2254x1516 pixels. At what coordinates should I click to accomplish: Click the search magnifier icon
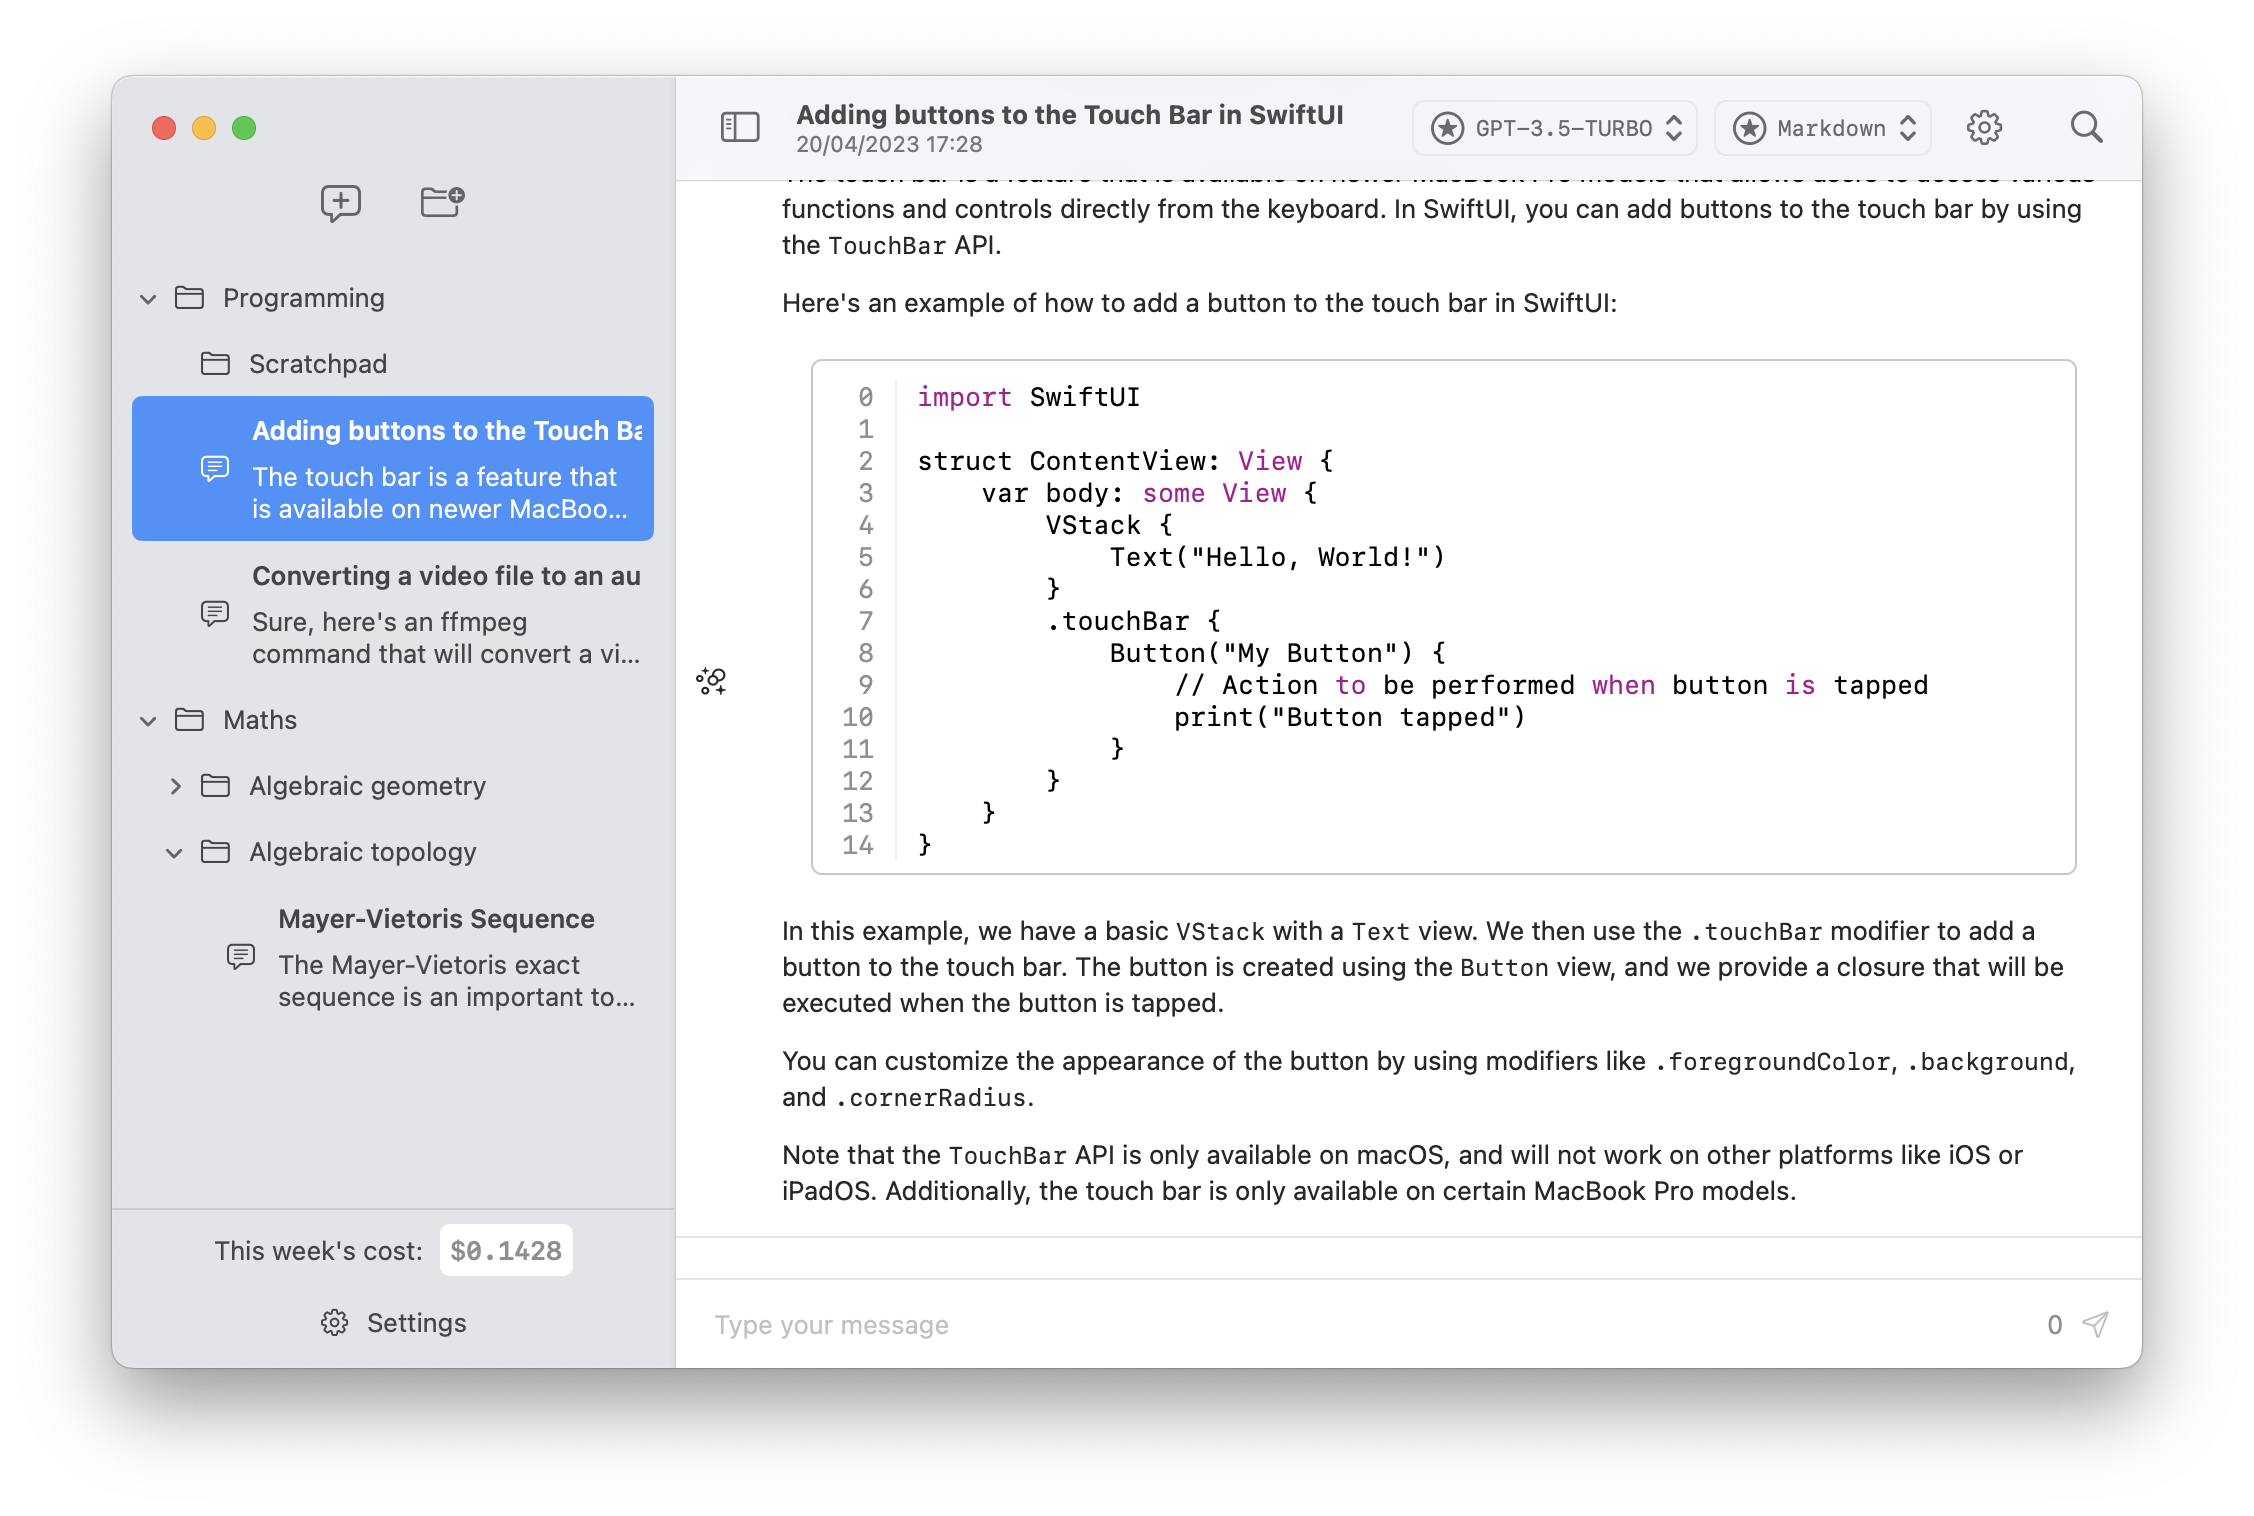click(2086, 128)
